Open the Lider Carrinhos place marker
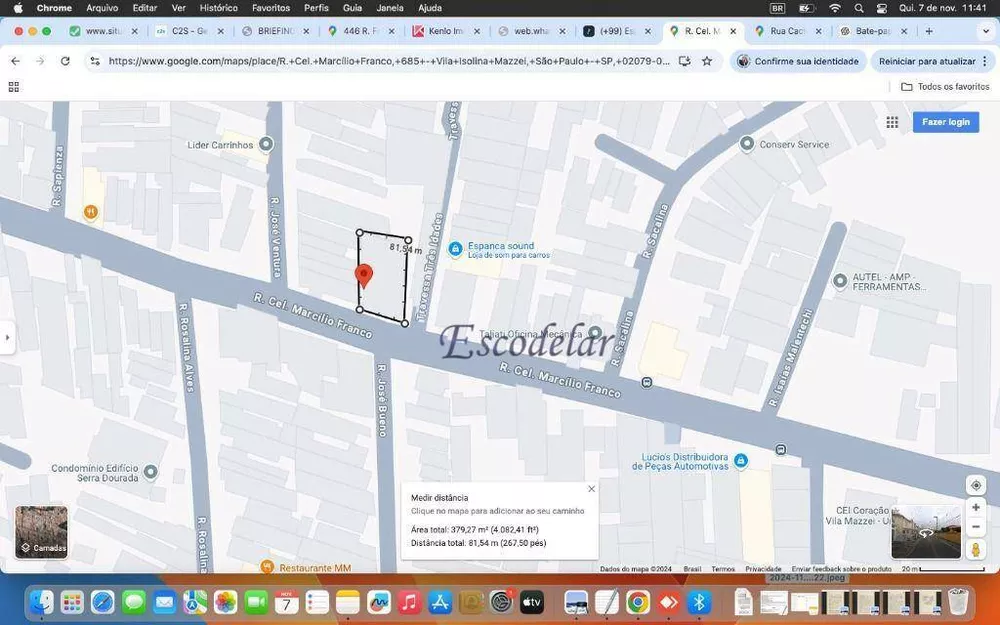The height and width of the screenshot is (625, 1000). 266,144
